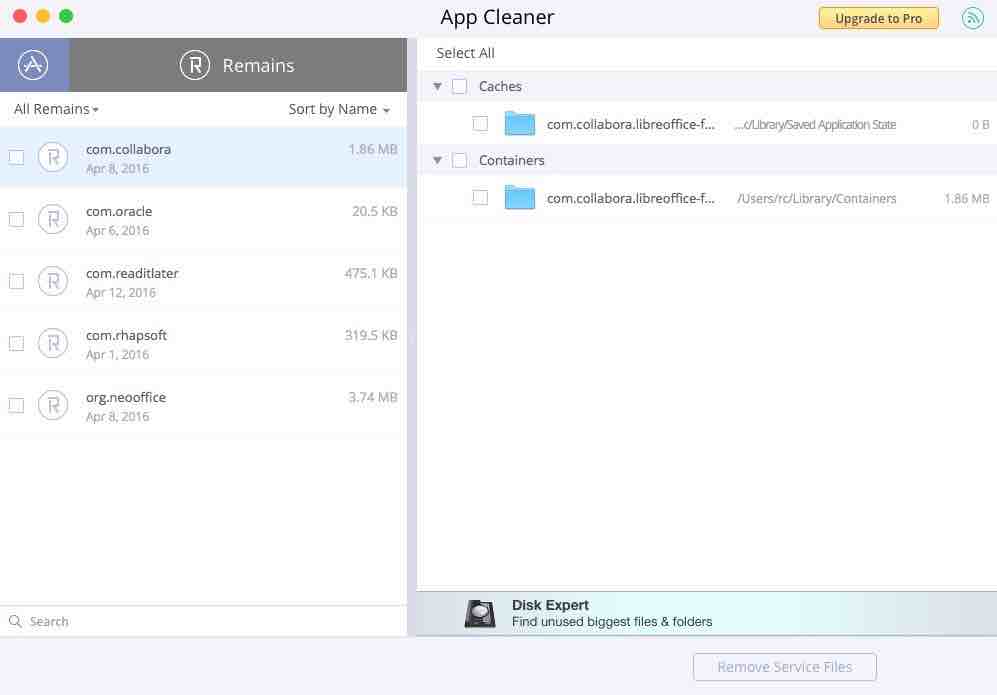
Task: Tick the com.oracle checkbox
Action: tap(17, 219)
